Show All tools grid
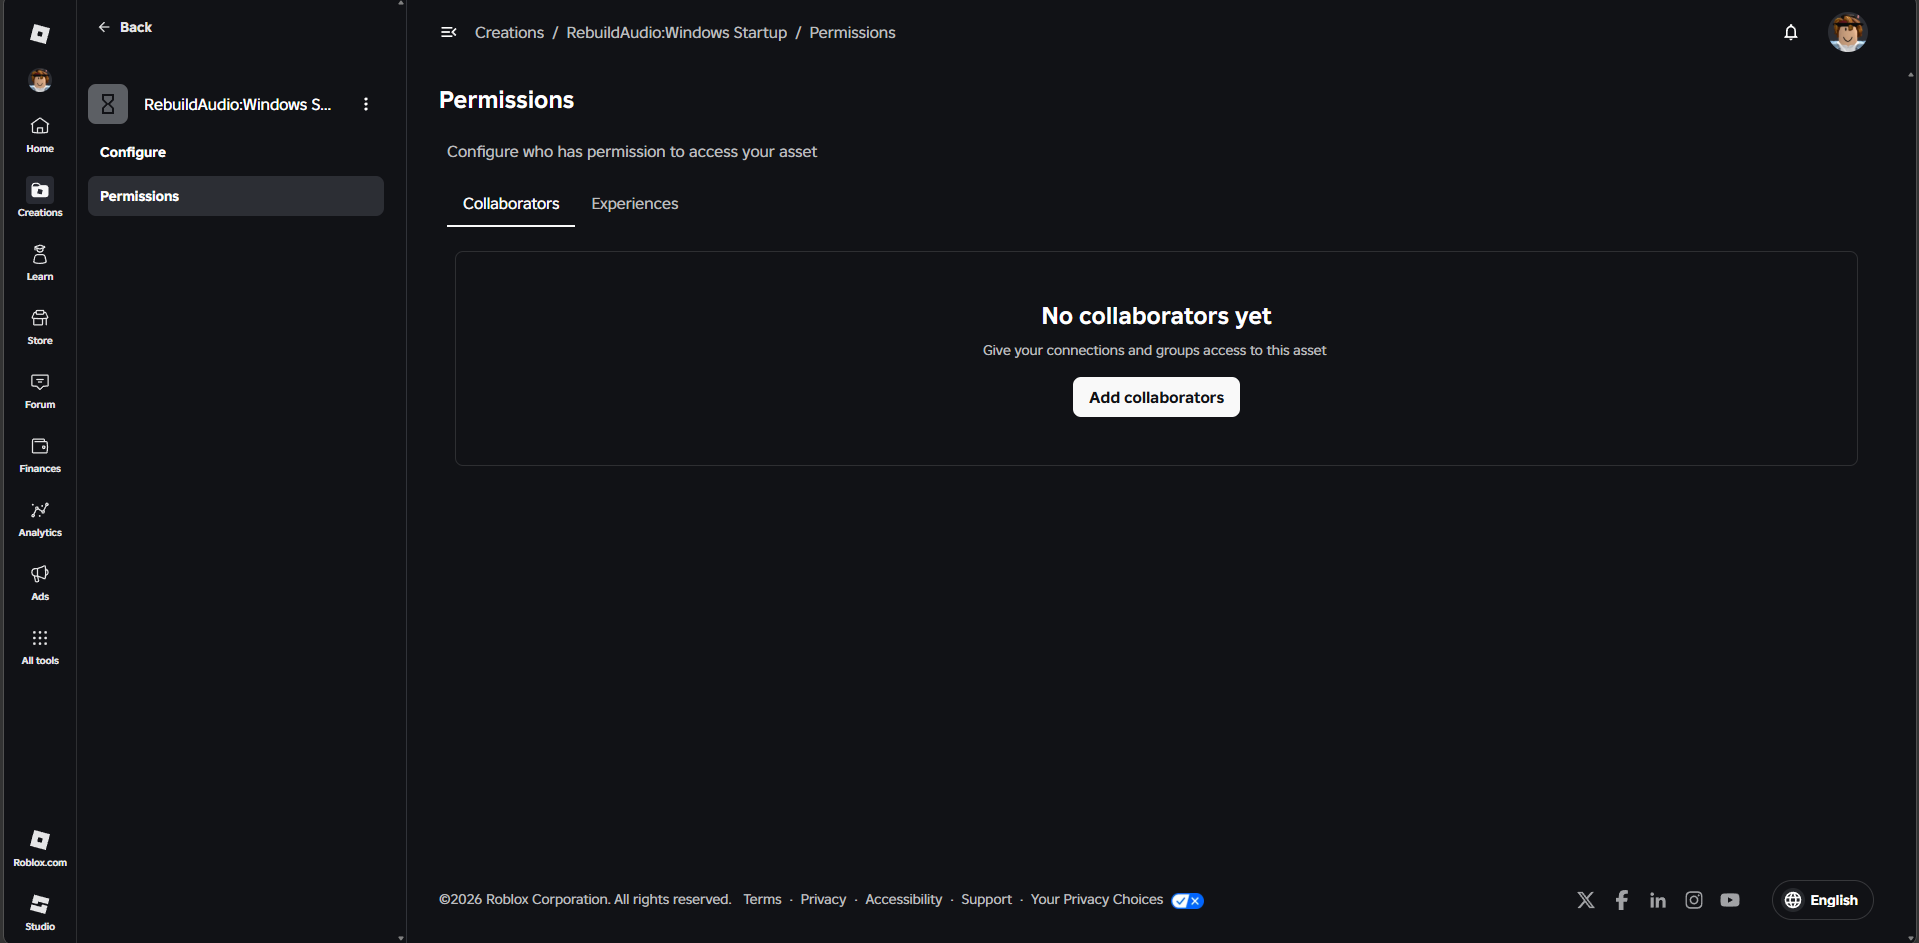Viewport: 1919px width, 943px height. point(40,647)
